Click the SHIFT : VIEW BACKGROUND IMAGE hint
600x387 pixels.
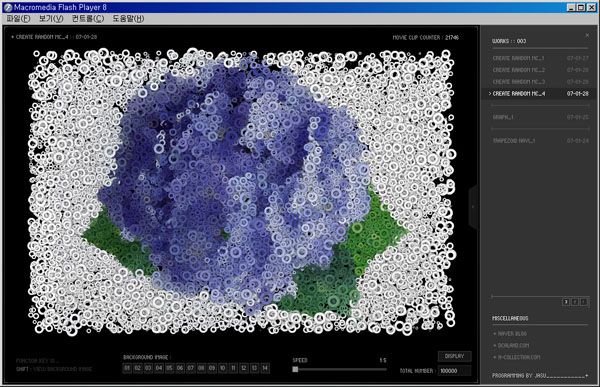click(54, 369)
